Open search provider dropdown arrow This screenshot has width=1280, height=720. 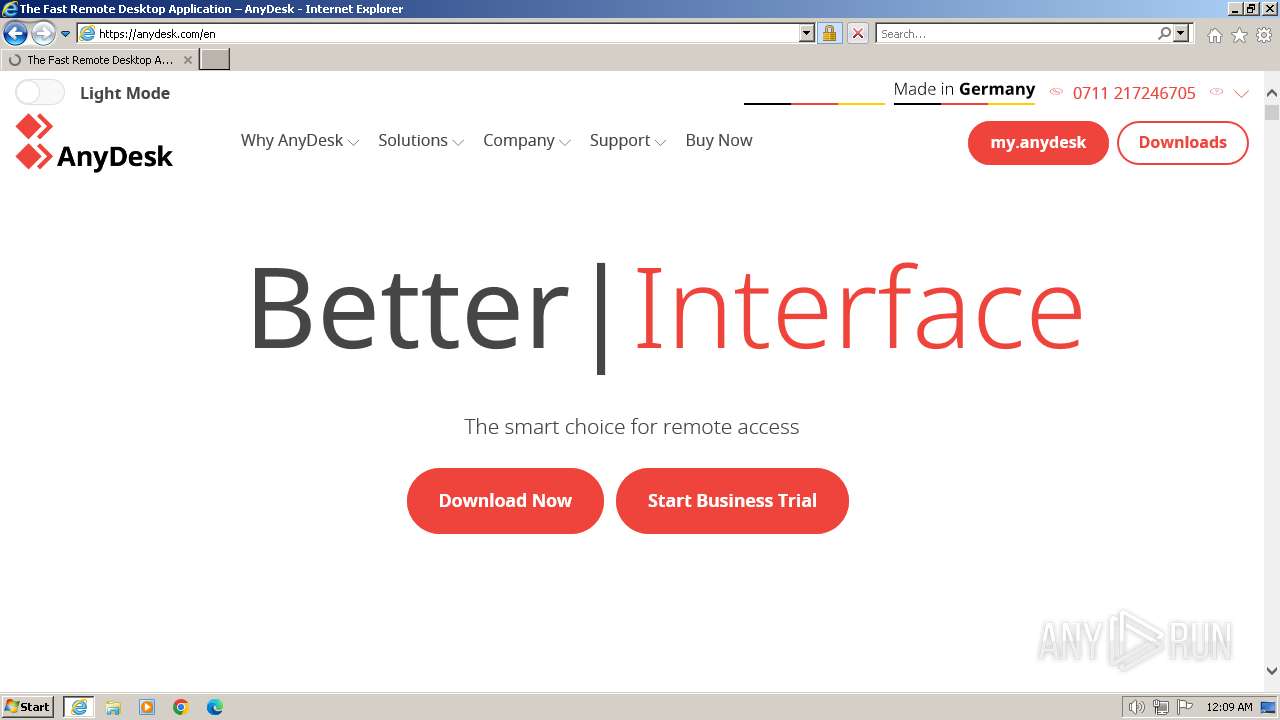1181,34
